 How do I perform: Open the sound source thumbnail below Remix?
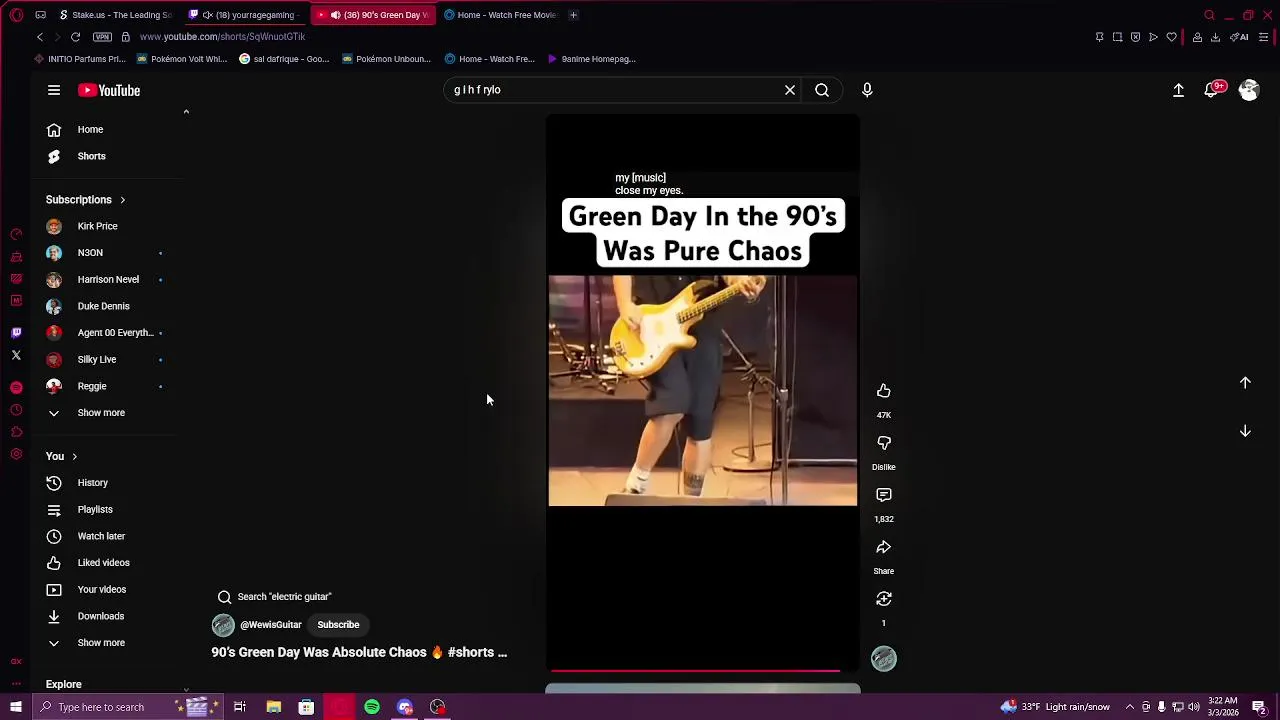(x=884, y=658)
